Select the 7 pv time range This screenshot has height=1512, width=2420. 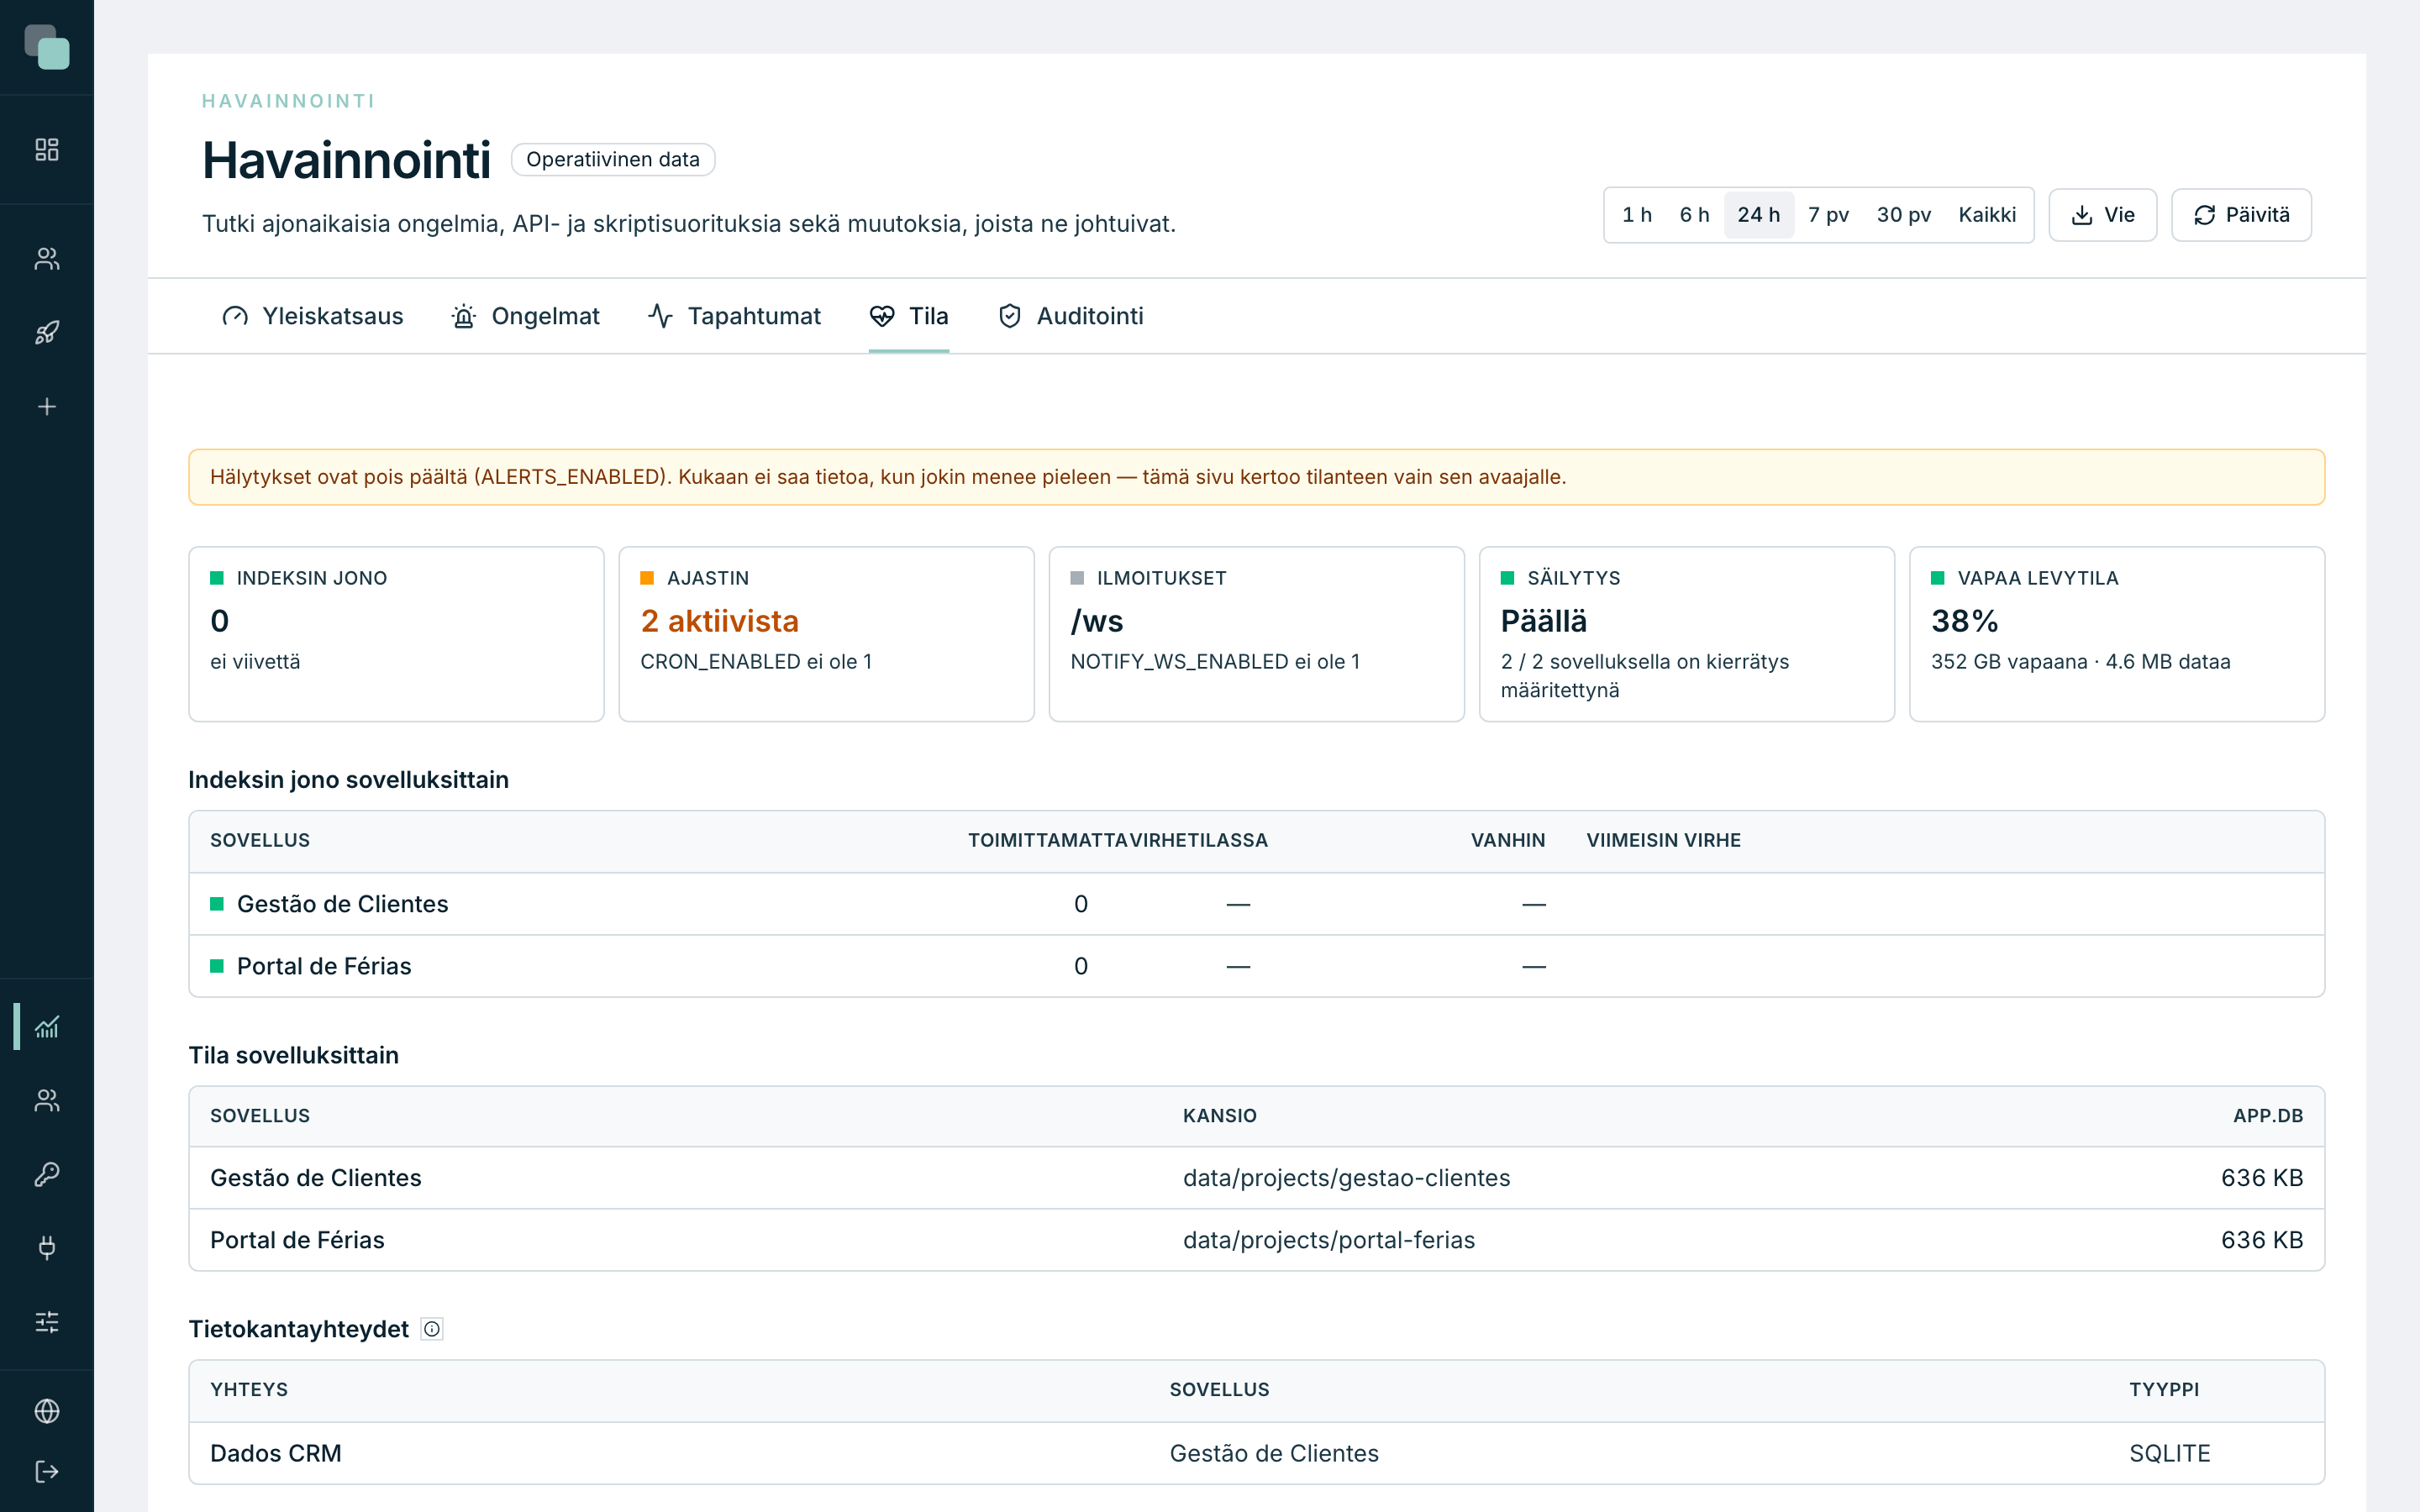[1828, 215]
